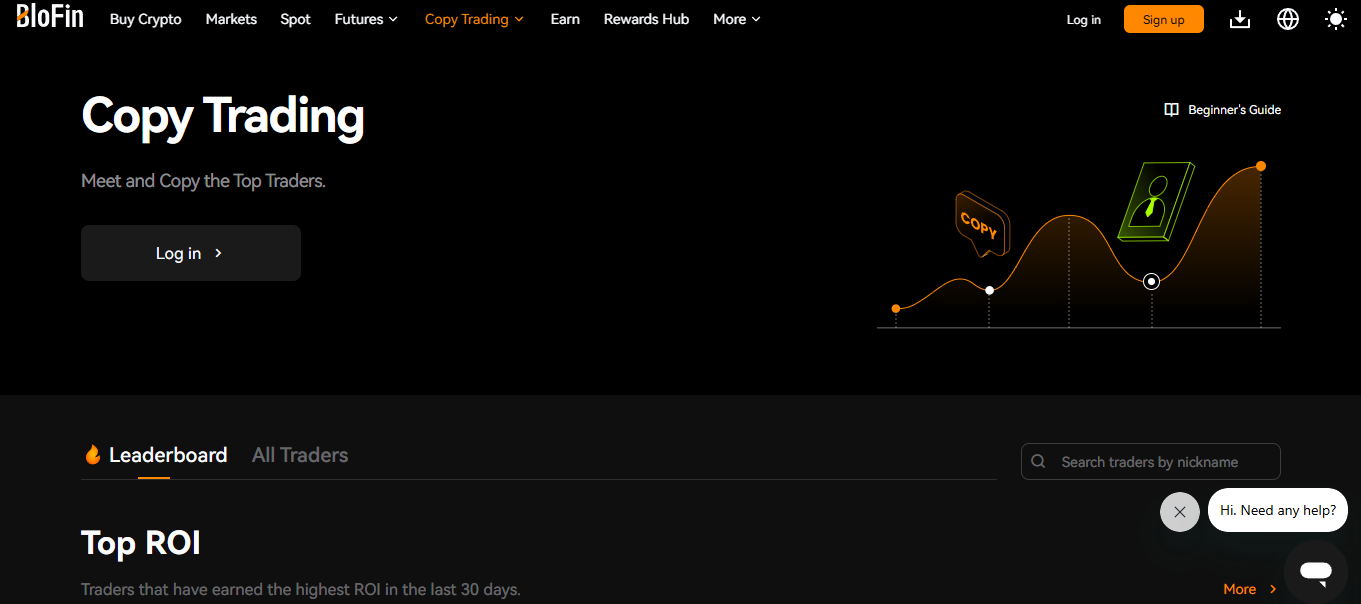1361x604 pixels.
Task: Click the Beginner's Guide book icon
Action: [1172, 110]
